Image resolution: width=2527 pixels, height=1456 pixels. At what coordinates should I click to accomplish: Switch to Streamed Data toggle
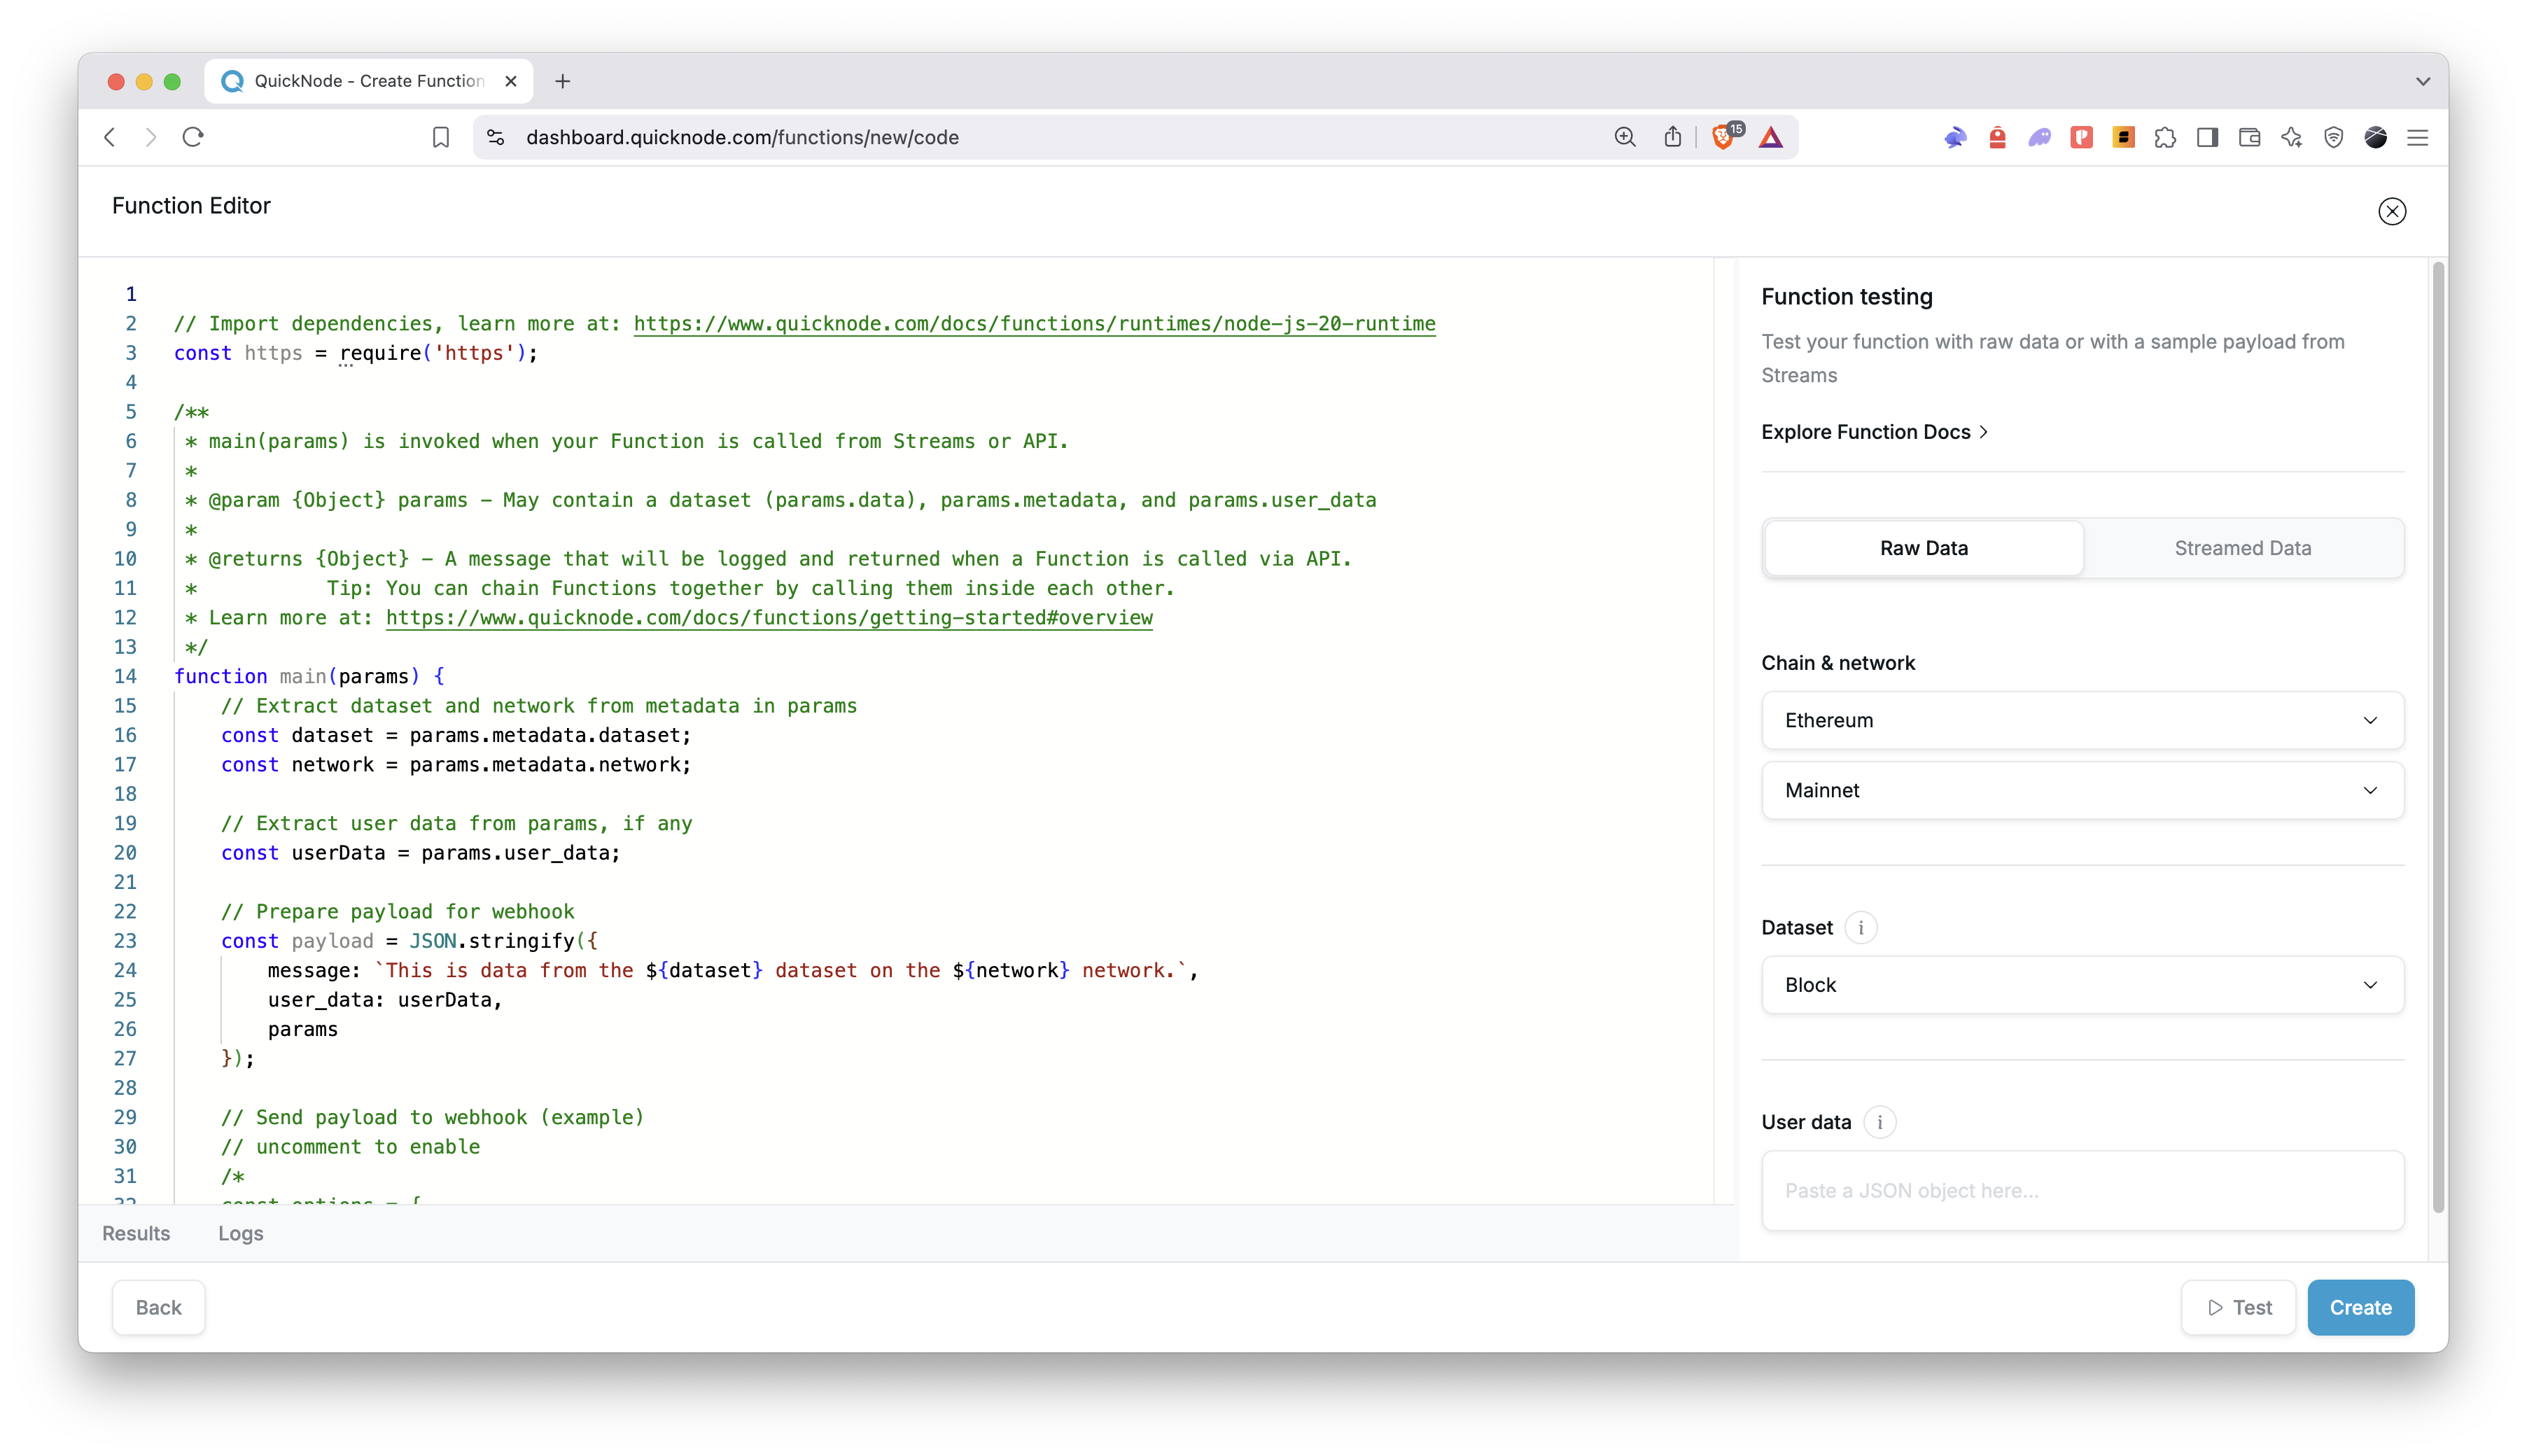coord(2242,548)
